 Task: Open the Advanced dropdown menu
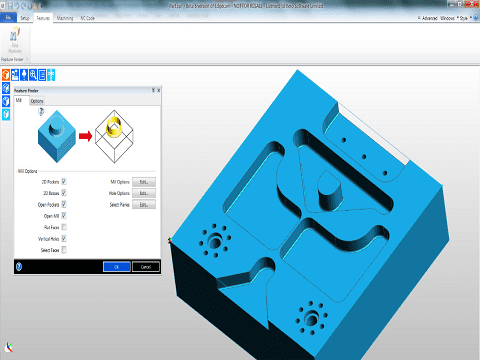coord(428,18)
